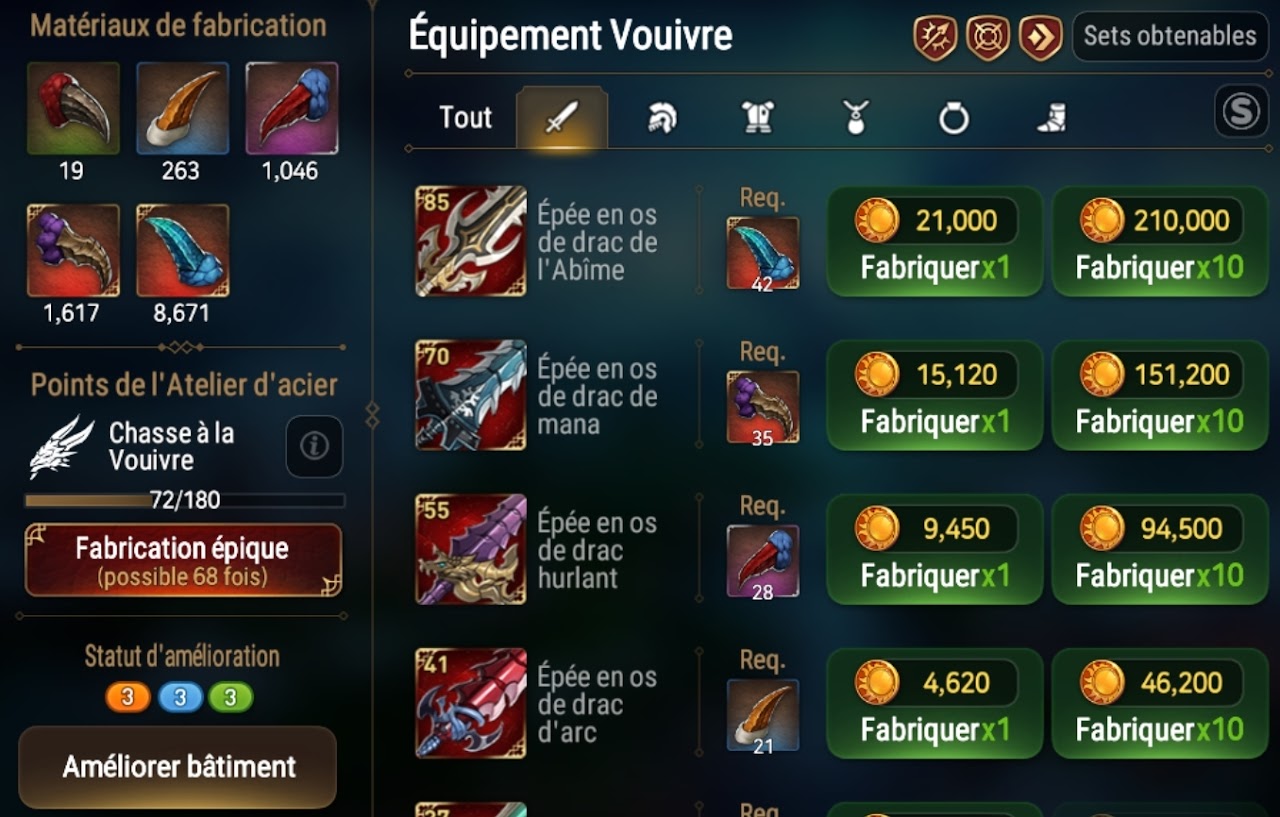Show necklace equipment category
Image resolution: width=1280 pixels, height=817 pixels.
click(855, 118)
